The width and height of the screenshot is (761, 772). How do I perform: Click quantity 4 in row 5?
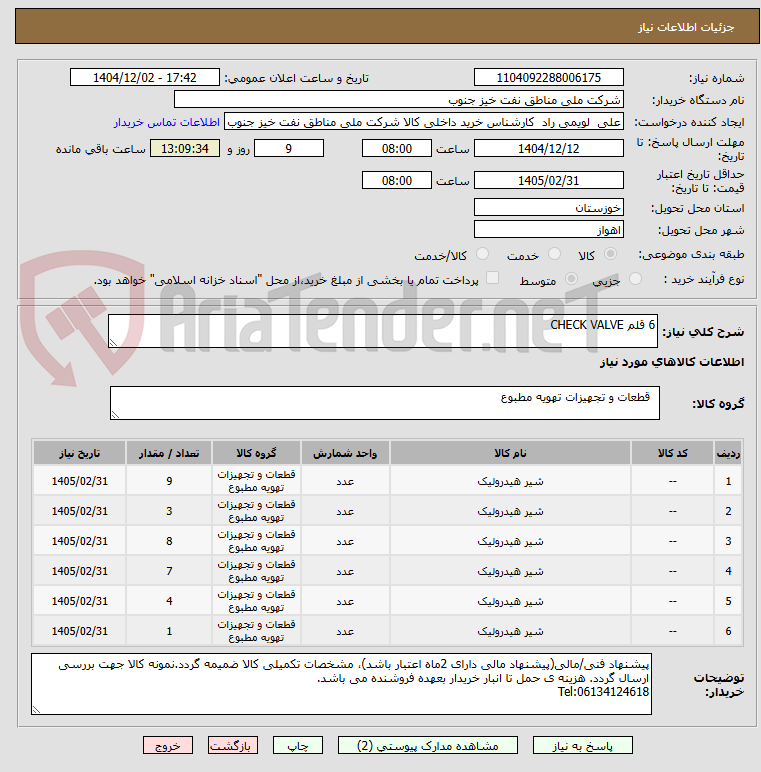pyautogui.click(x=169, y=601)
